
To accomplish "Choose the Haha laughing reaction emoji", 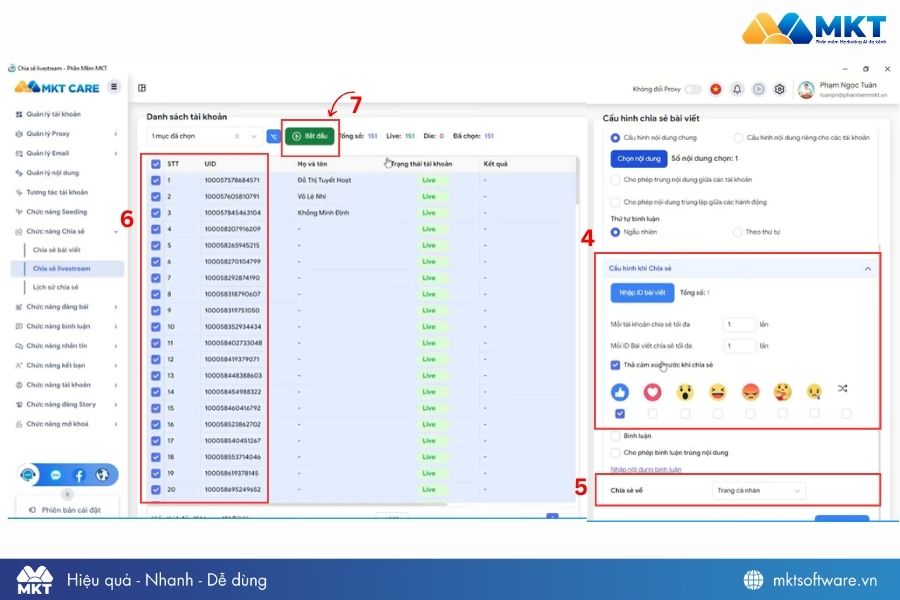I will pos(717,392).
